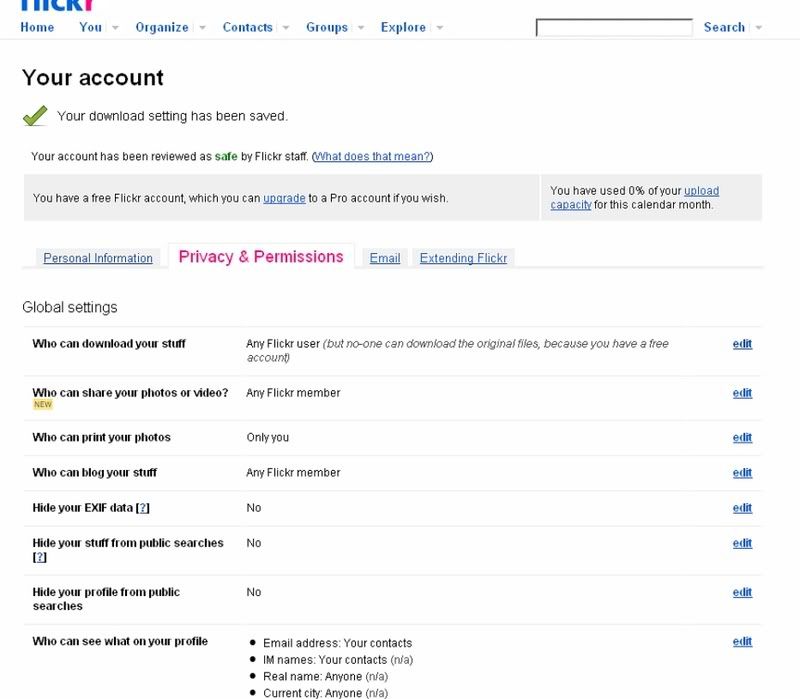Click the 'Any Flickr user' download value
Screen dimensions: 800x699
coord(283,344)
